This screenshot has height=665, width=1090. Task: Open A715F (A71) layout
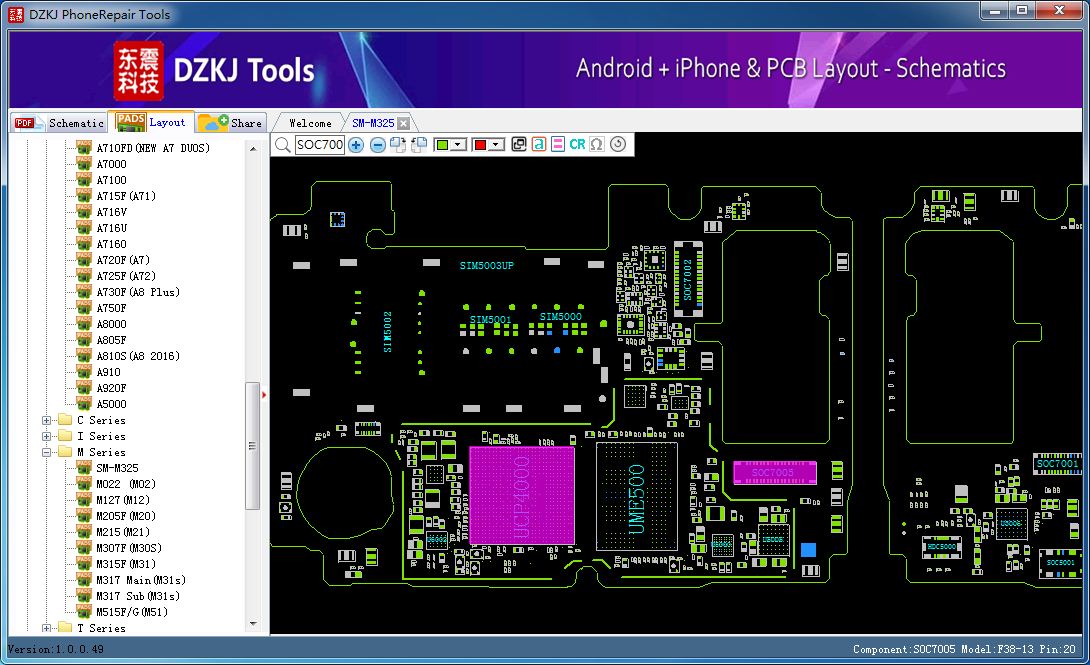tap(126, 196)
